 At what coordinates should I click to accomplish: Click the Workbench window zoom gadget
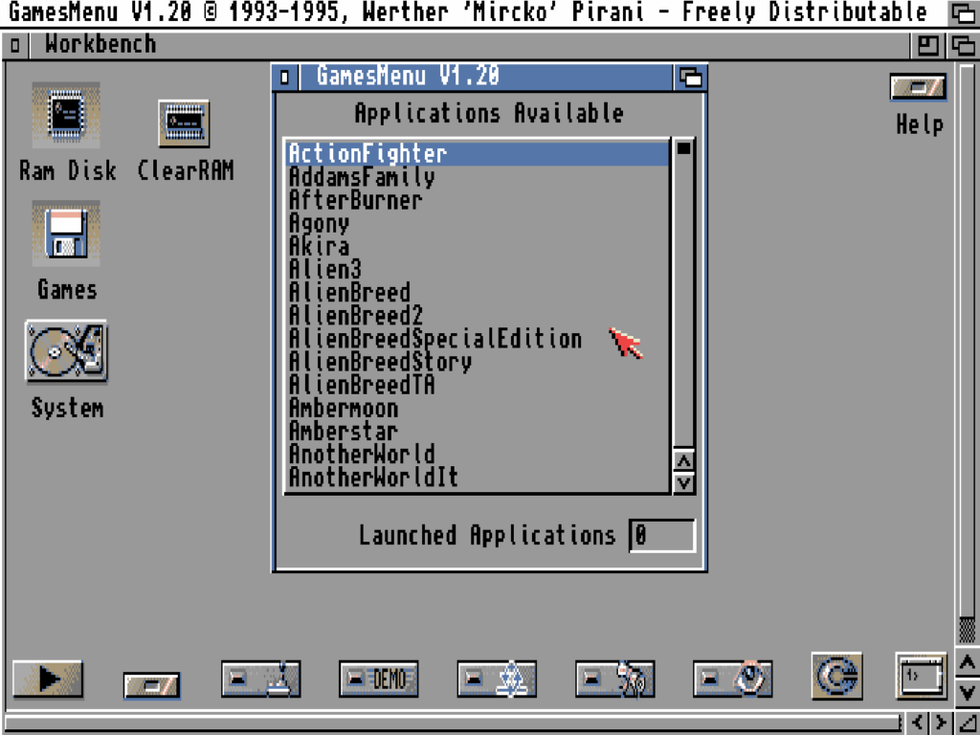(929, 44)
